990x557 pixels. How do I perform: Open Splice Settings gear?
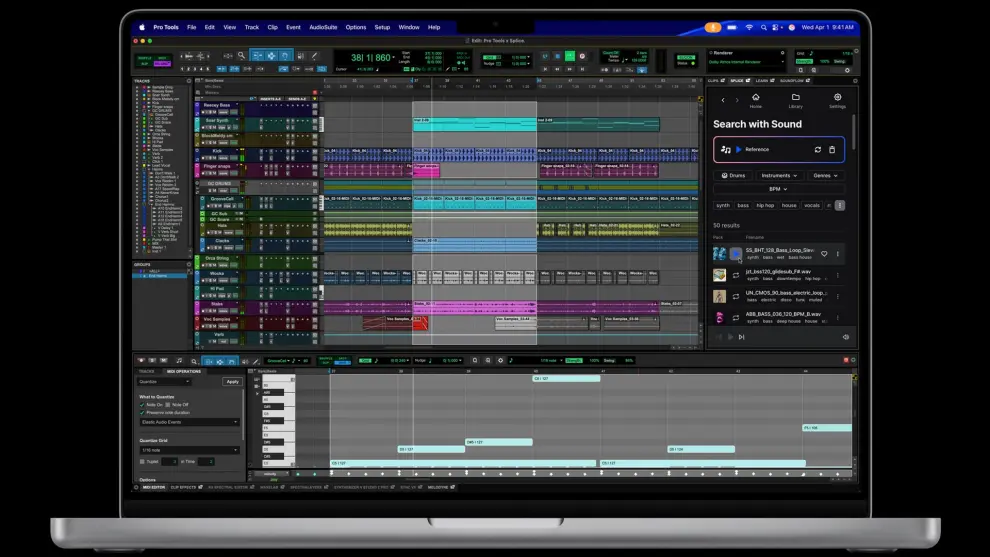(837, 99)
